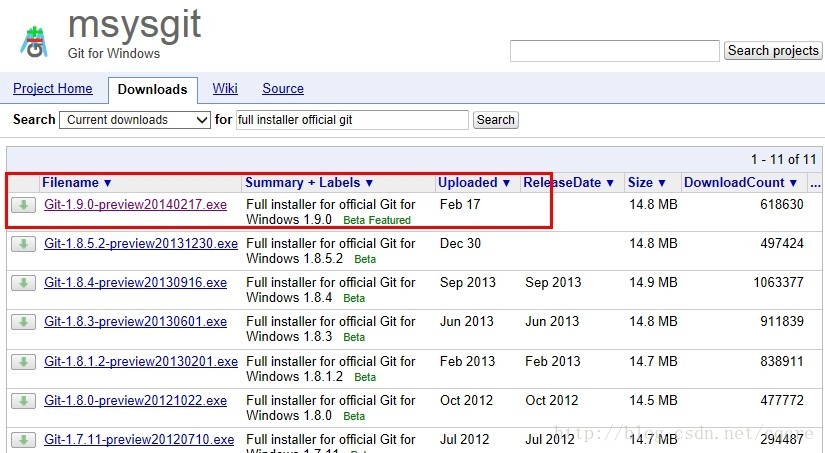Select the Downloads tab
825x453 pixels.
[153, 89]
